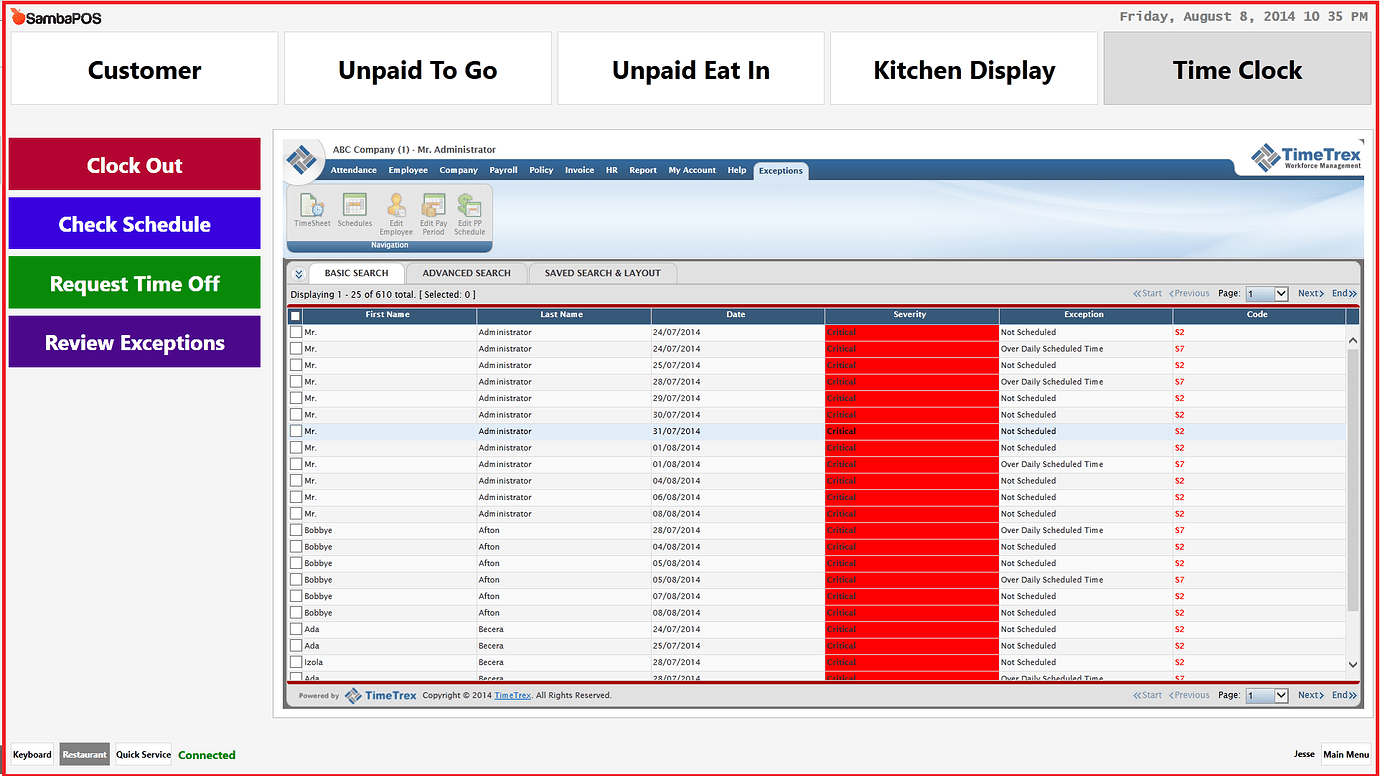1380x776 pixels.
Task: Click the Unpaid To Go button
Action: click(x=418, y=69)
